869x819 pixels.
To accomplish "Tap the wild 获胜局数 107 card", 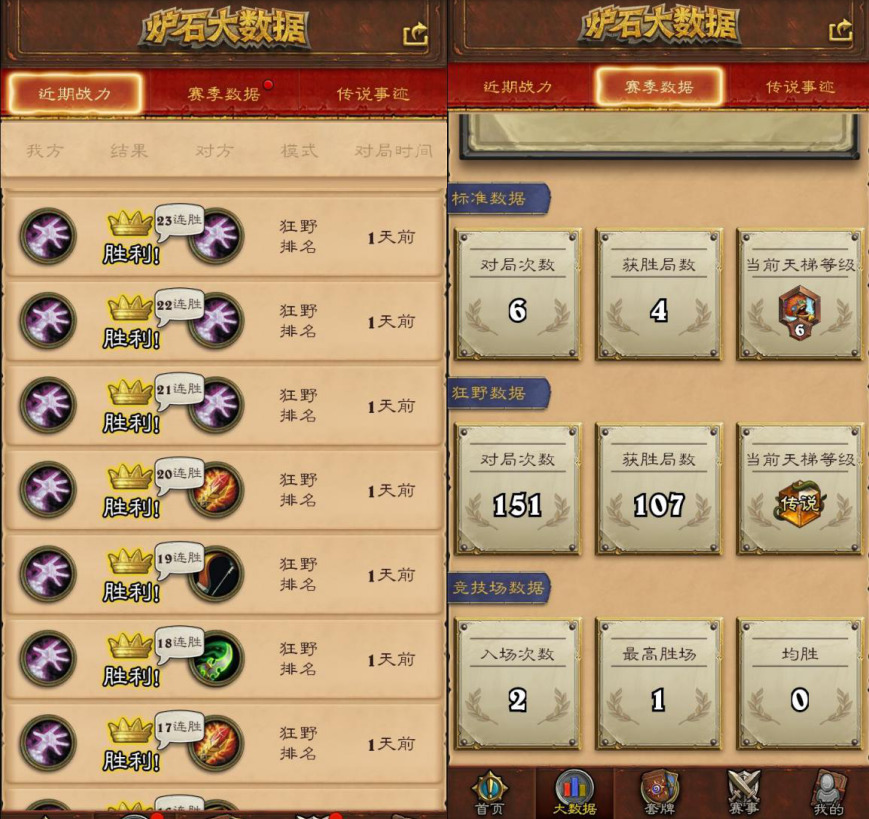I will click(659, 489).
